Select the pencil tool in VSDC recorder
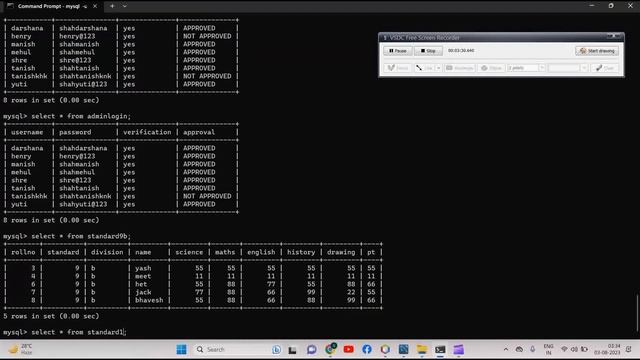Viewport: 640px width, 360px height. (x=398, y=68)
